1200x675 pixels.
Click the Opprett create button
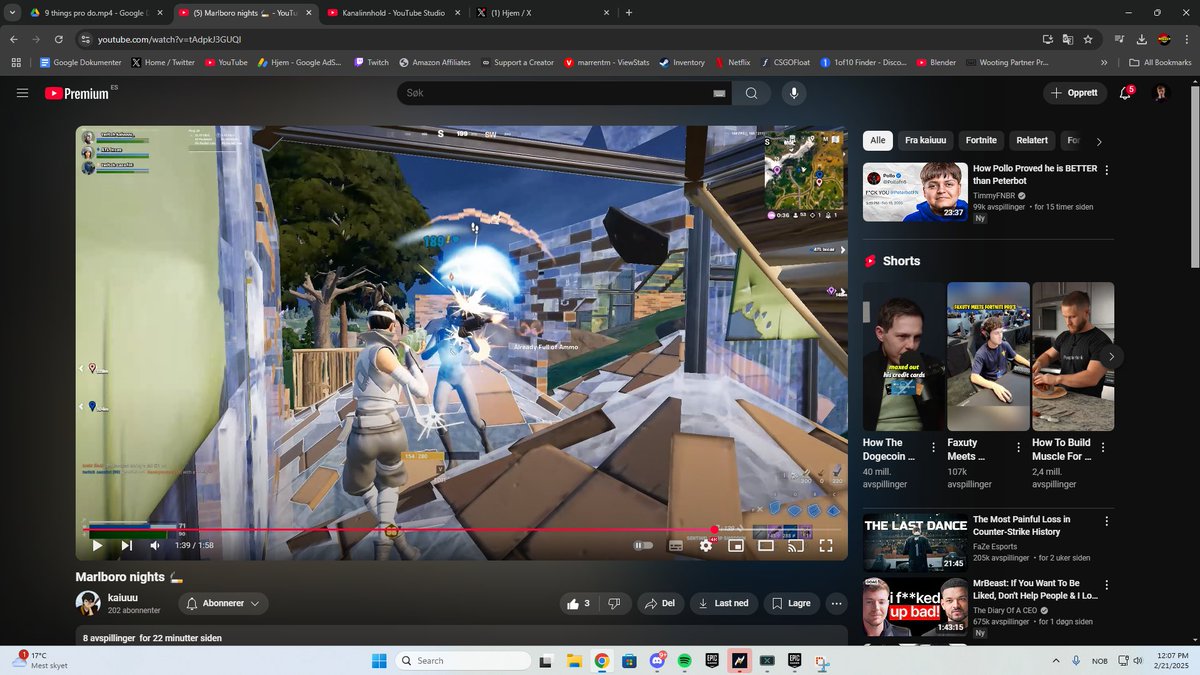point(1075,93)
